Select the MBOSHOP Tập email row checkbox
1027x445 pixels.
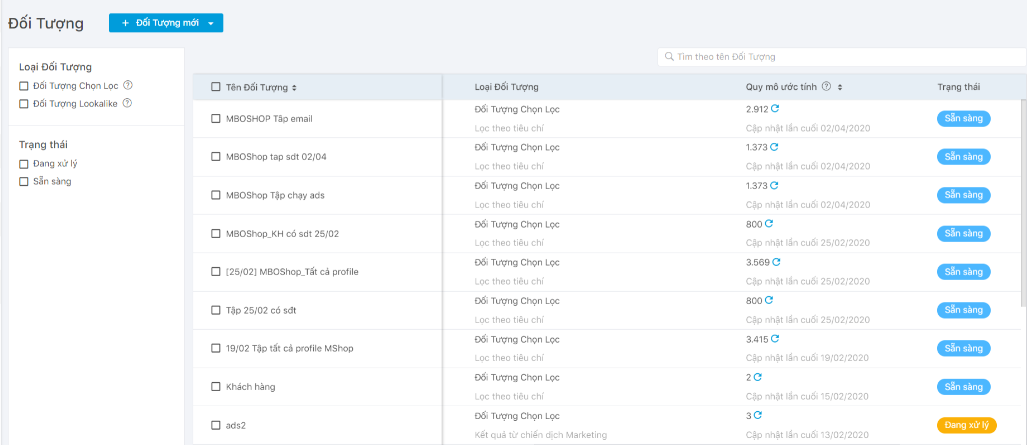(x=215, y=119)
